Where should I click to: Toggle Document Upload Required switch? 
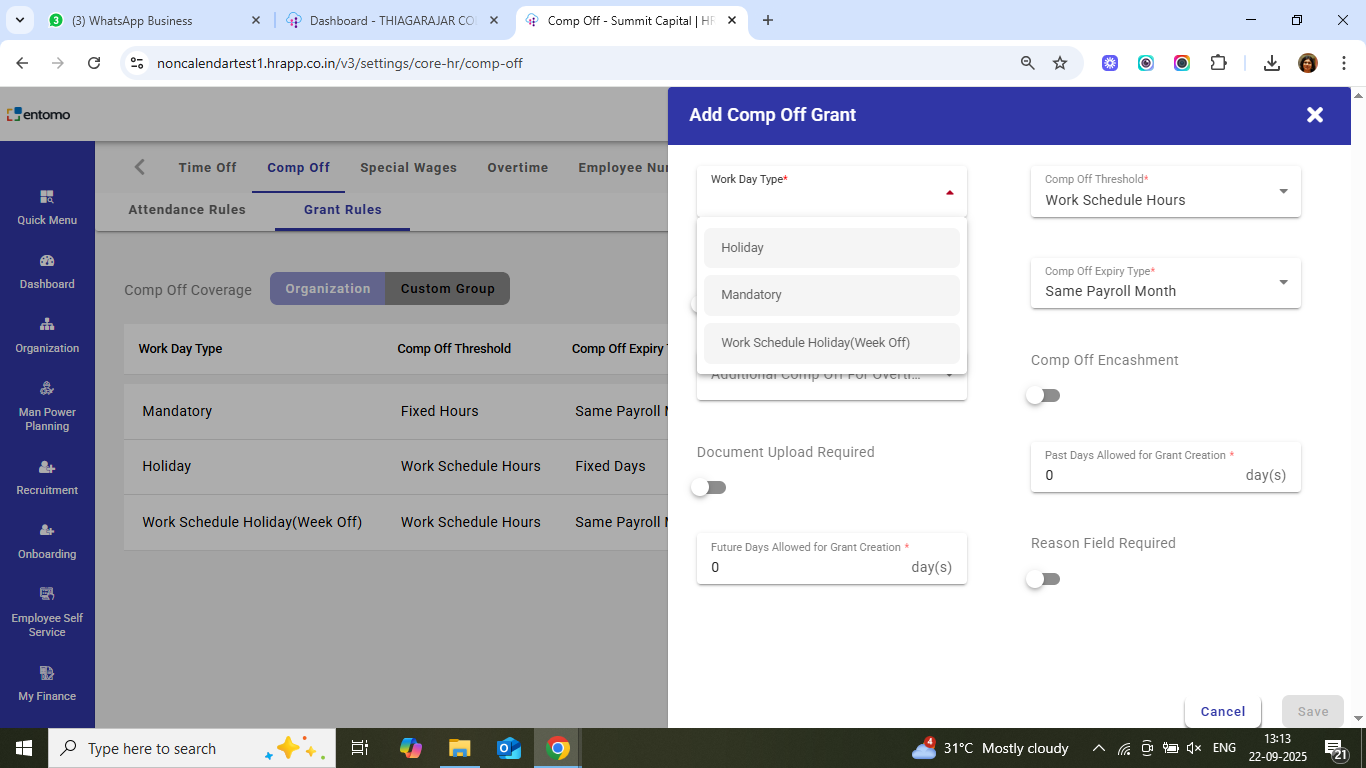click(709, 488)
